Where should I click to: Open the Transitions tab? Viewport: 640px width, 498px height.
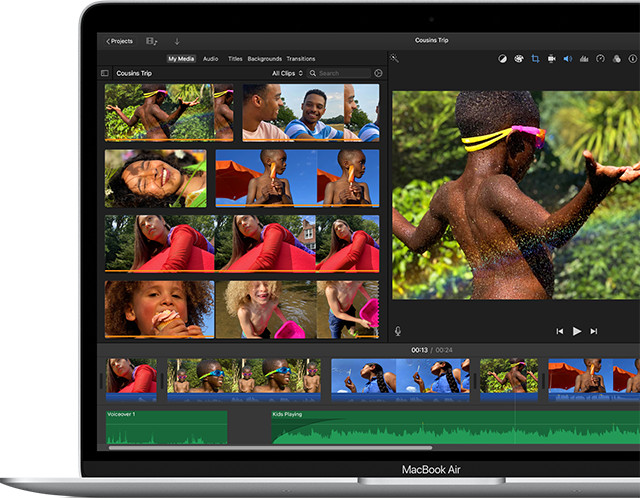(x=301, y=59)
